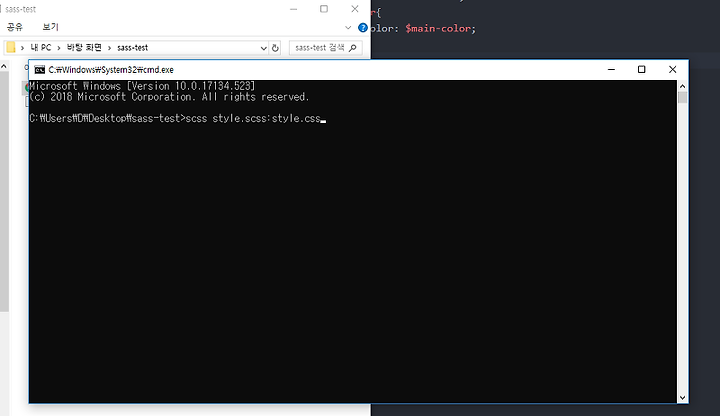720x416 pixels.
Task: Open the 공유 tab in File Explorer
Action: pos(15,27)
